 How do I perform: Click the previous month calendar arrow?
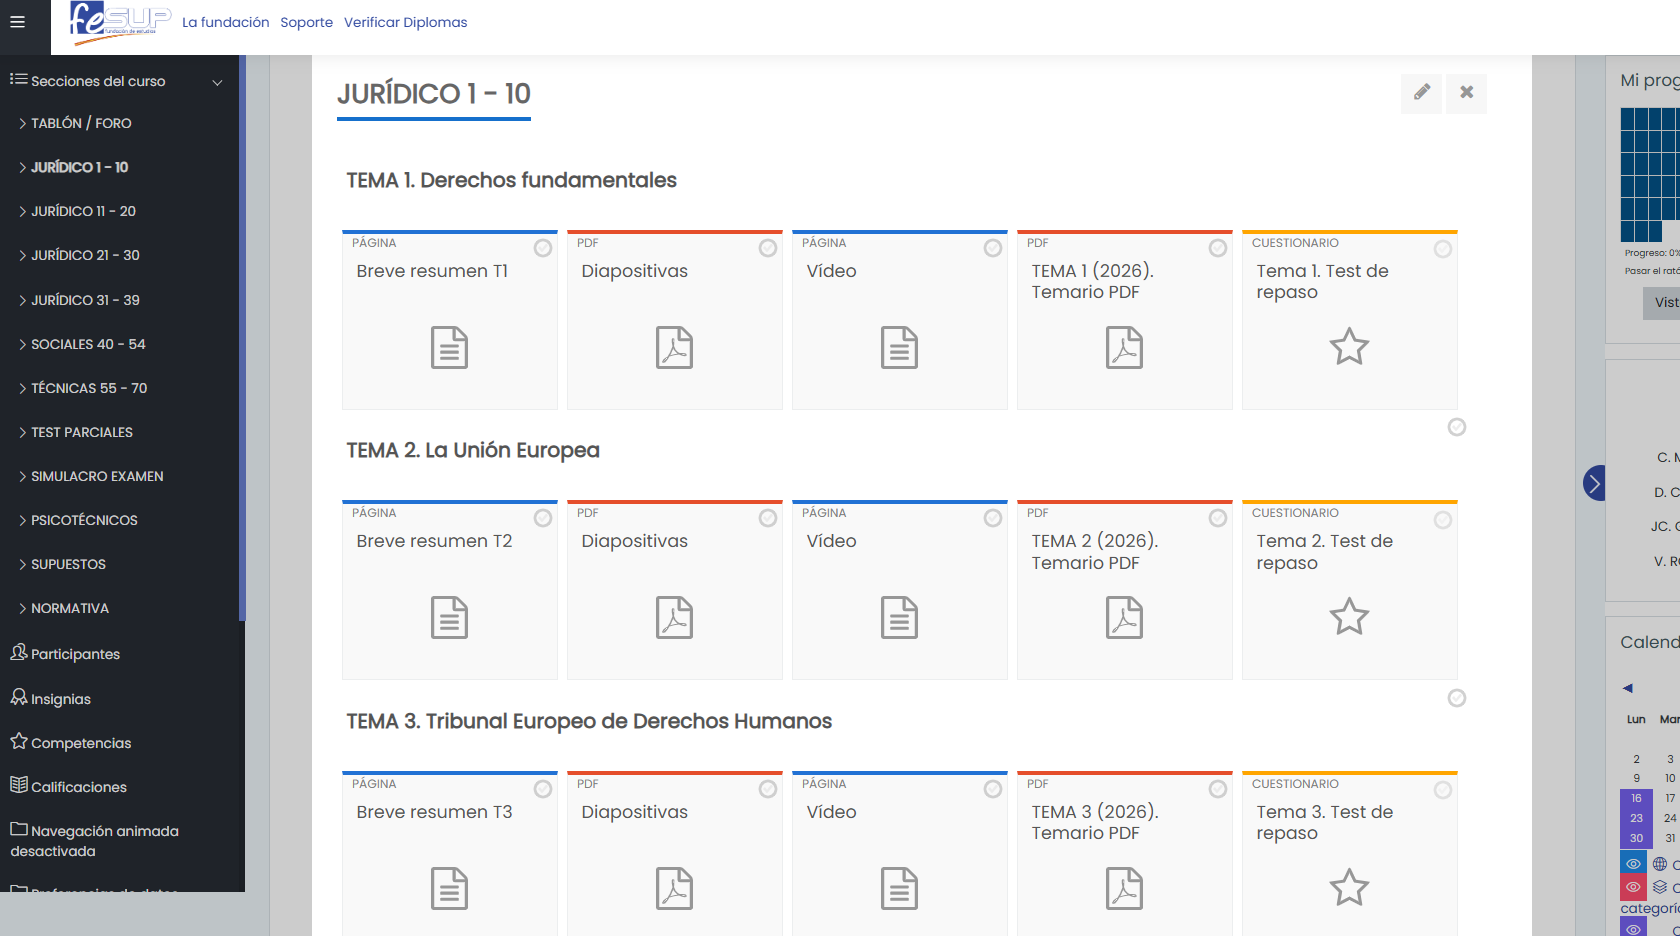click(x=1627, y=688)
